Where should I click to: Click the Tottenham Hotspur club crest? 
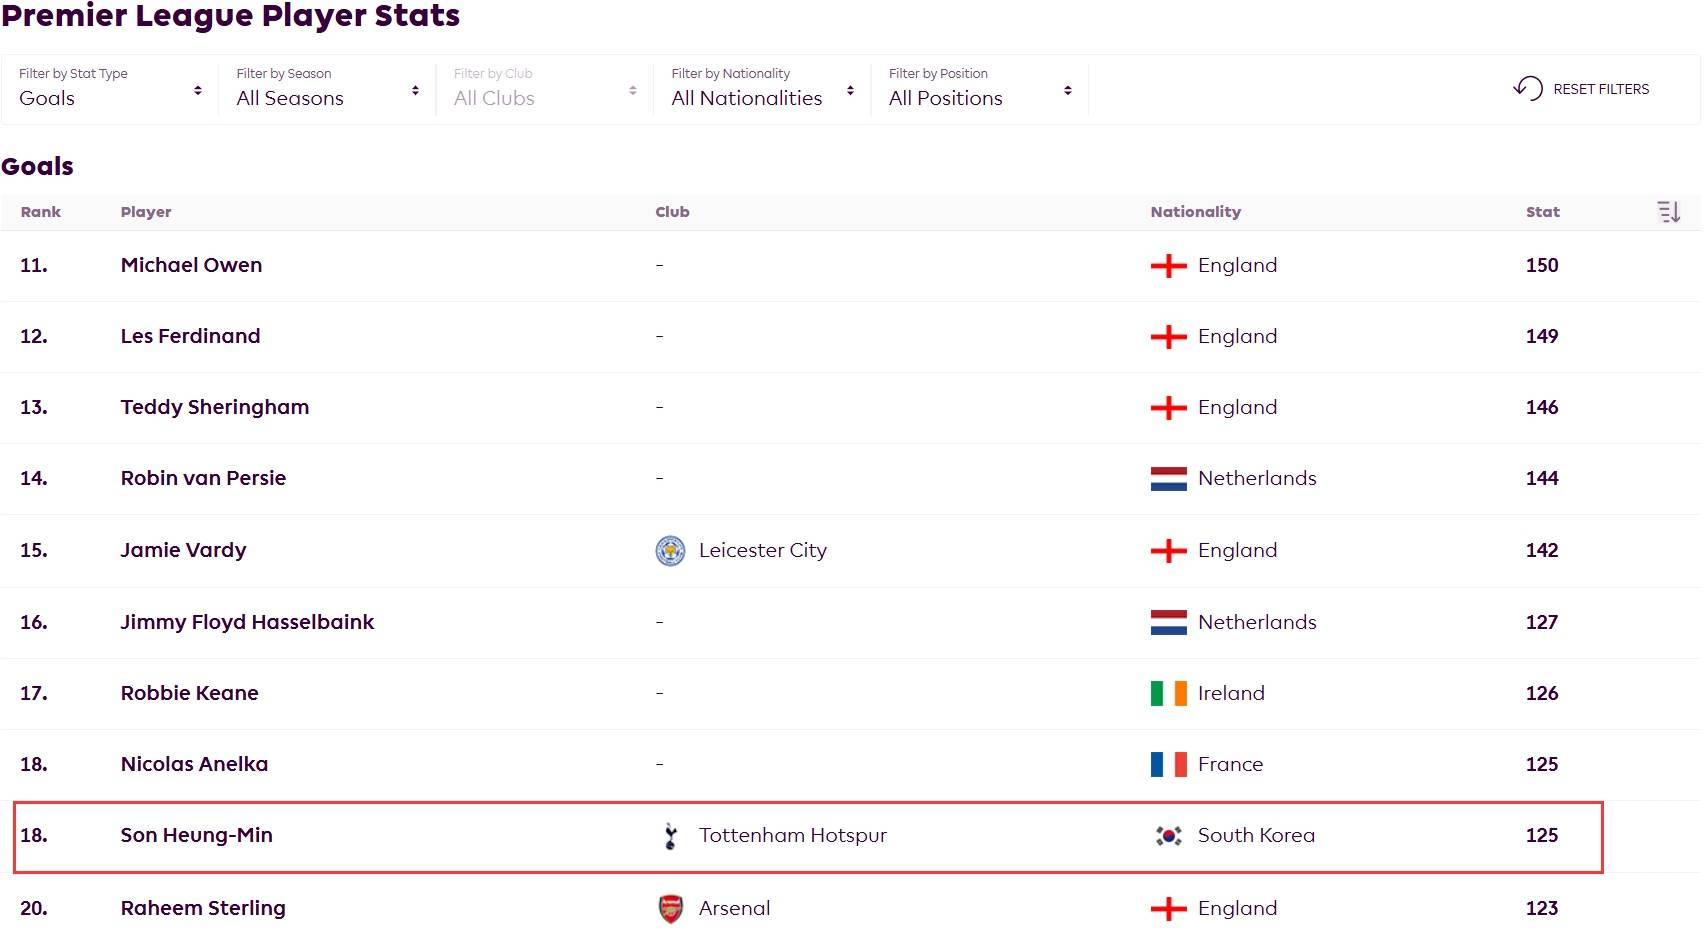(x=670, y=836)
